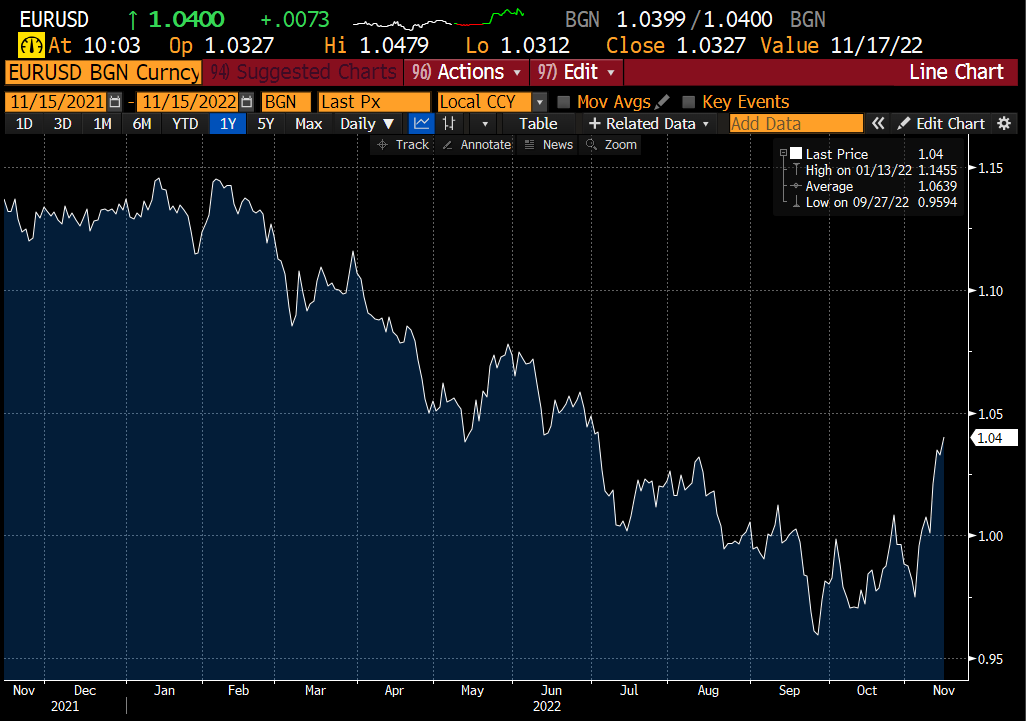Viewport: 1026px width, 721px height.
Task: Collapse the legend with the double-chevron
Action: pos(878,123)
